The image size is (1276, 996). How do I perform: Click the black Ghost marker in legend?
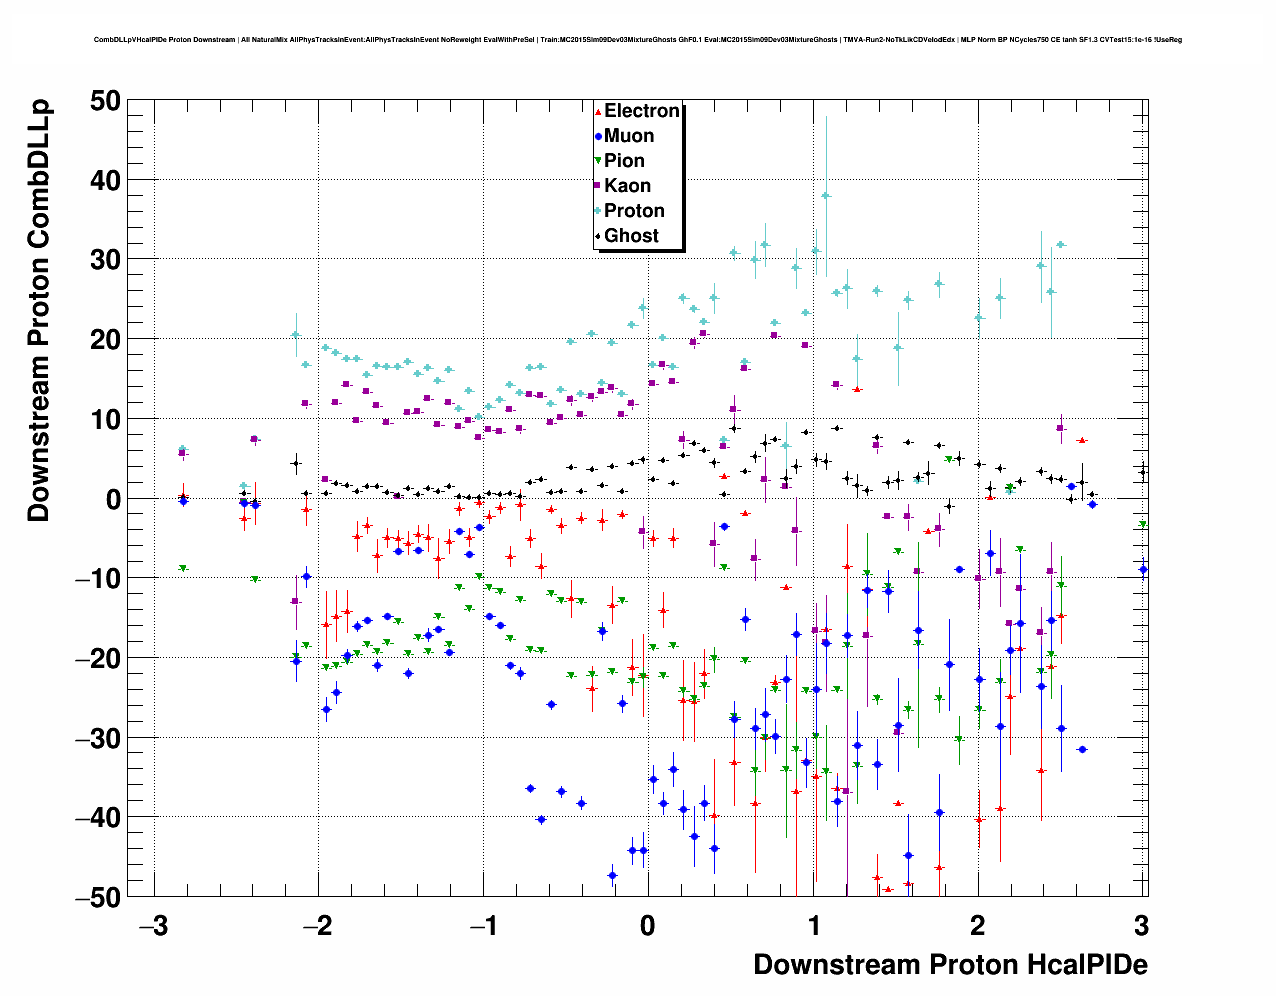[x=598, y=236]
